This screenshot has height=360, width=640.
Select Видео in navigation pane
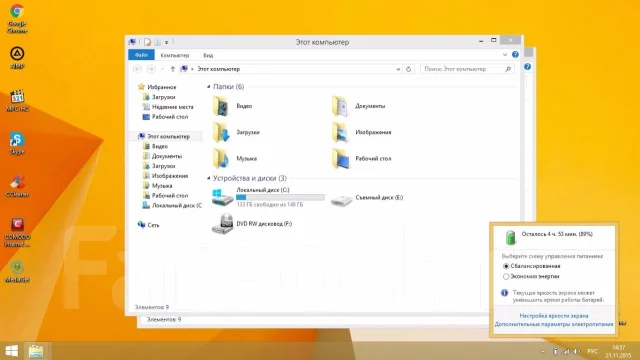coord(155,146)
